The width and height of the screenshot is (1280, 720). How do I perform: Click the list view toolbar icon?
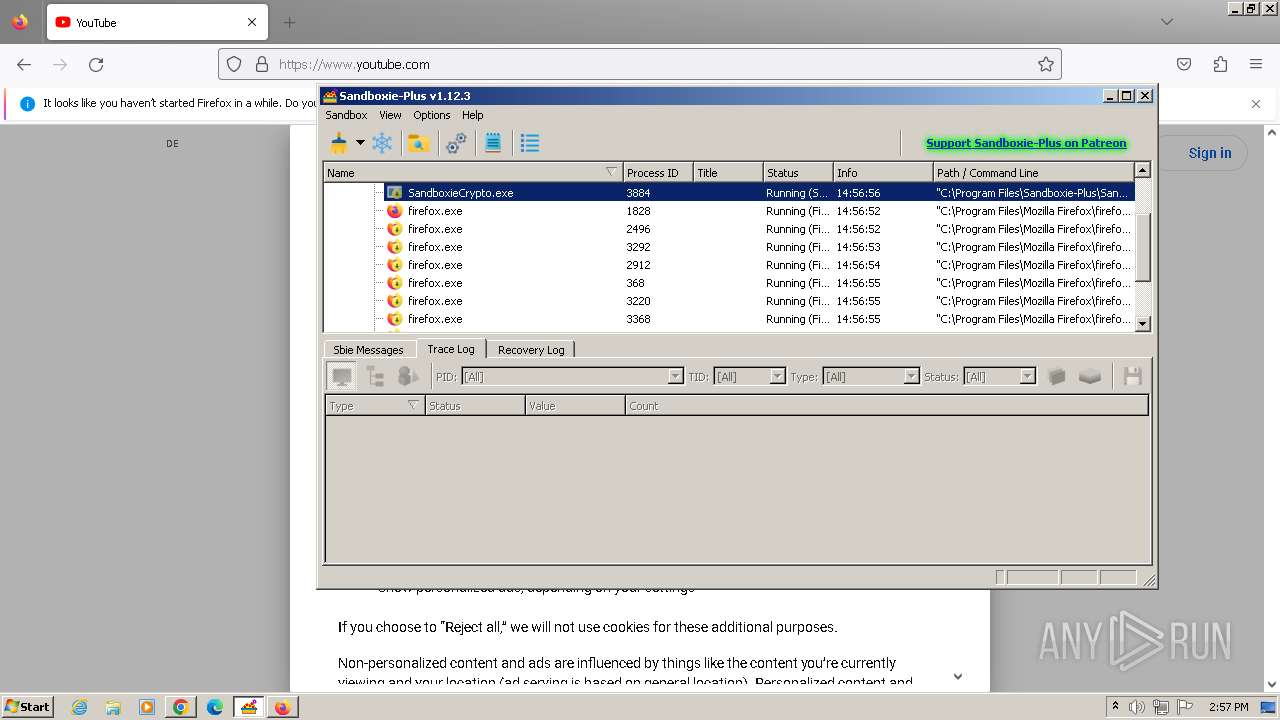530,143
